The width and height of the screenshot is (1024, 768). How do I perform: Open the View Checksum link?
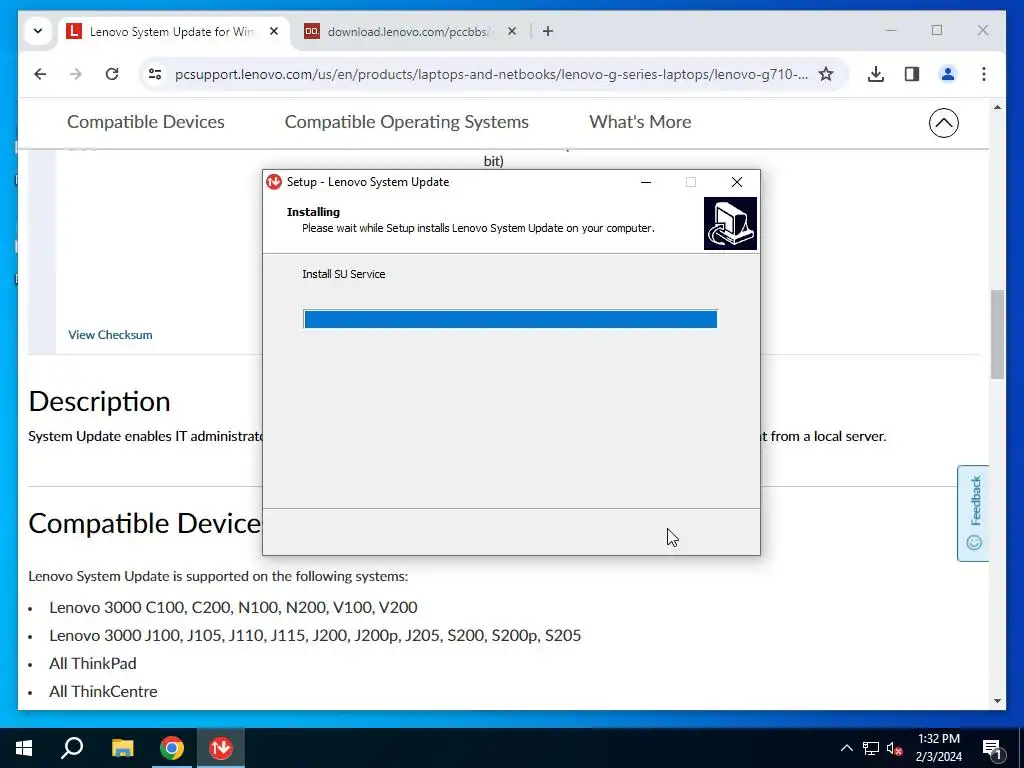pos(110,334)
